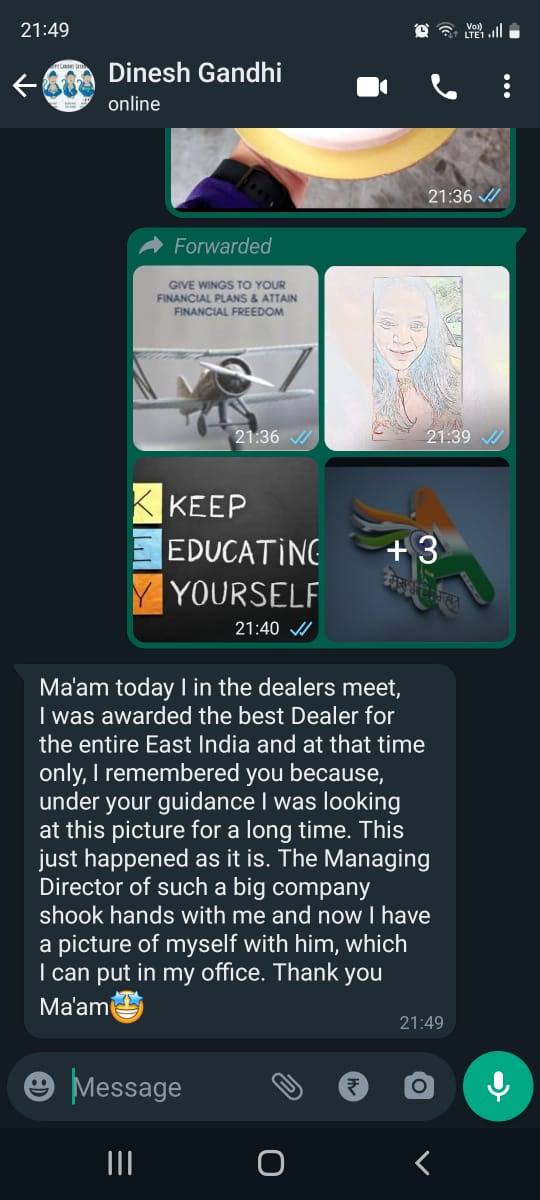This screenshot has height=1200, width=540.
Task: Open the Keep Educating Yourself image
Action: [226, 549]
